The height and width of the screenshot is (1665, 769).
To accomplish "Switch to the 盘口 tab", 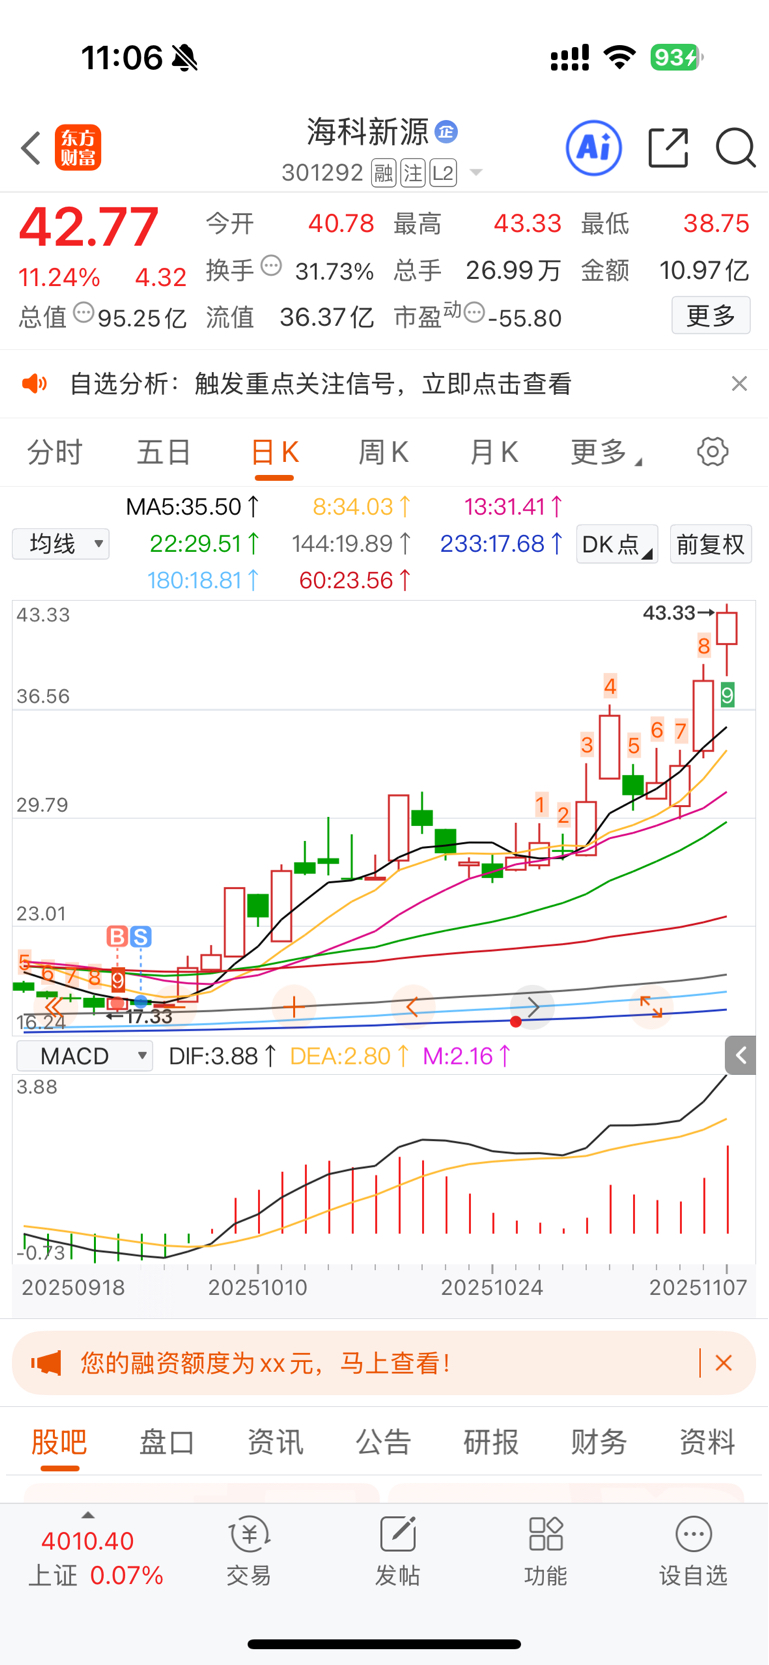I will 167,1442.
